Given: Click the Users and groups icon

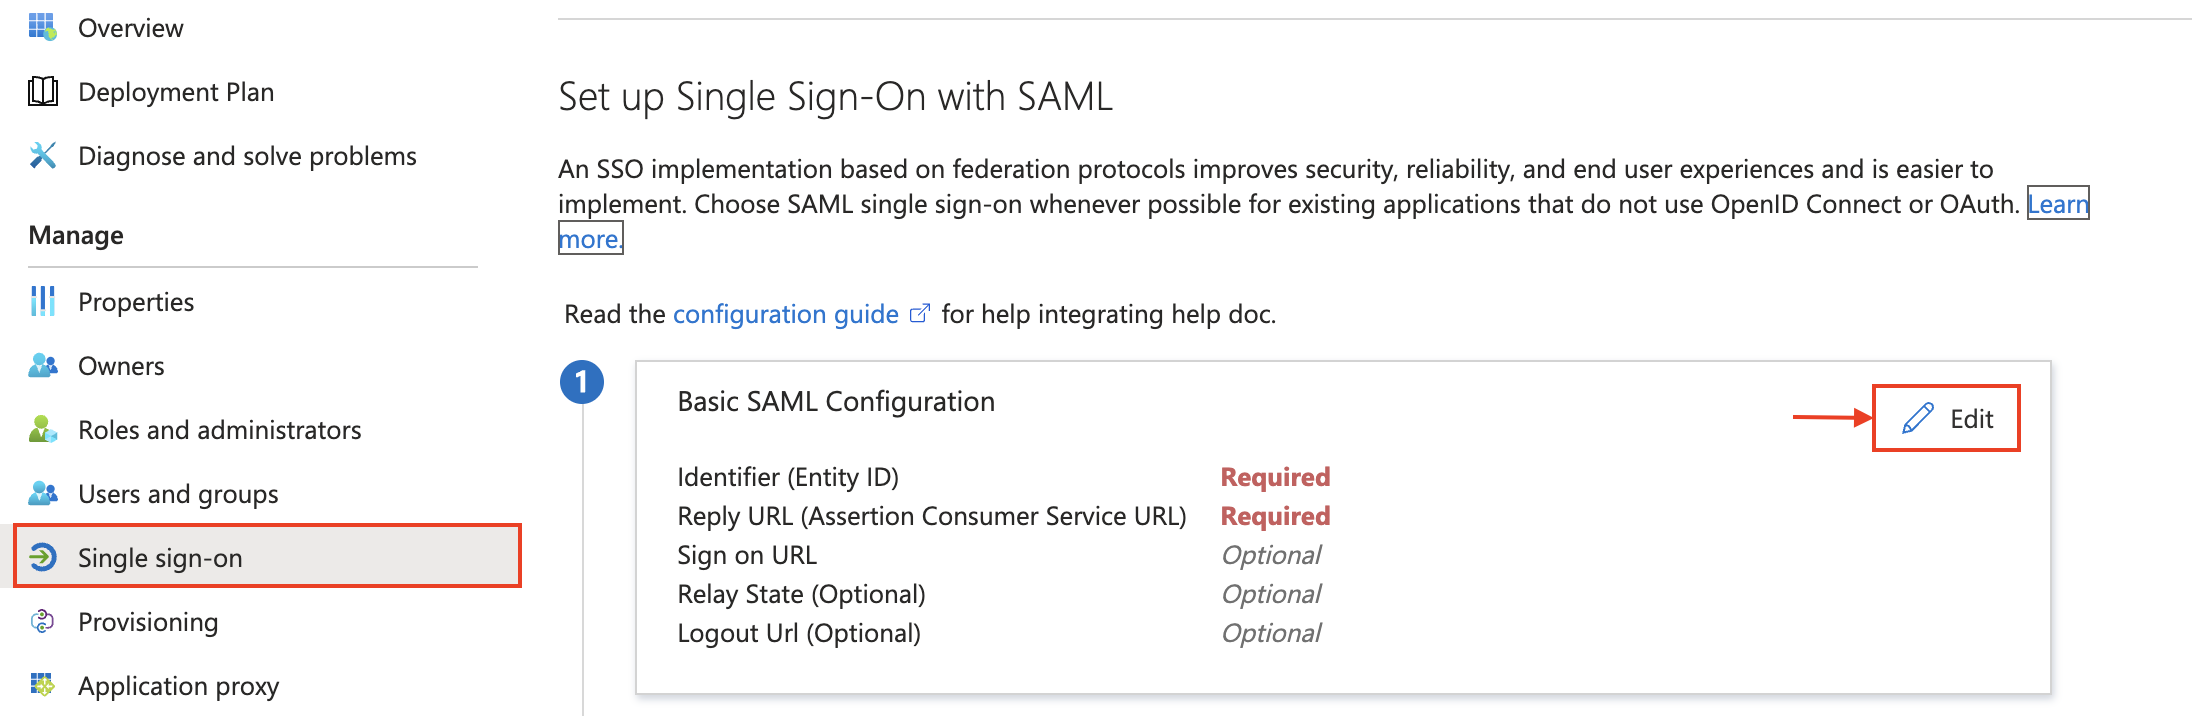Looking at the screenshot, I should 43,493.
